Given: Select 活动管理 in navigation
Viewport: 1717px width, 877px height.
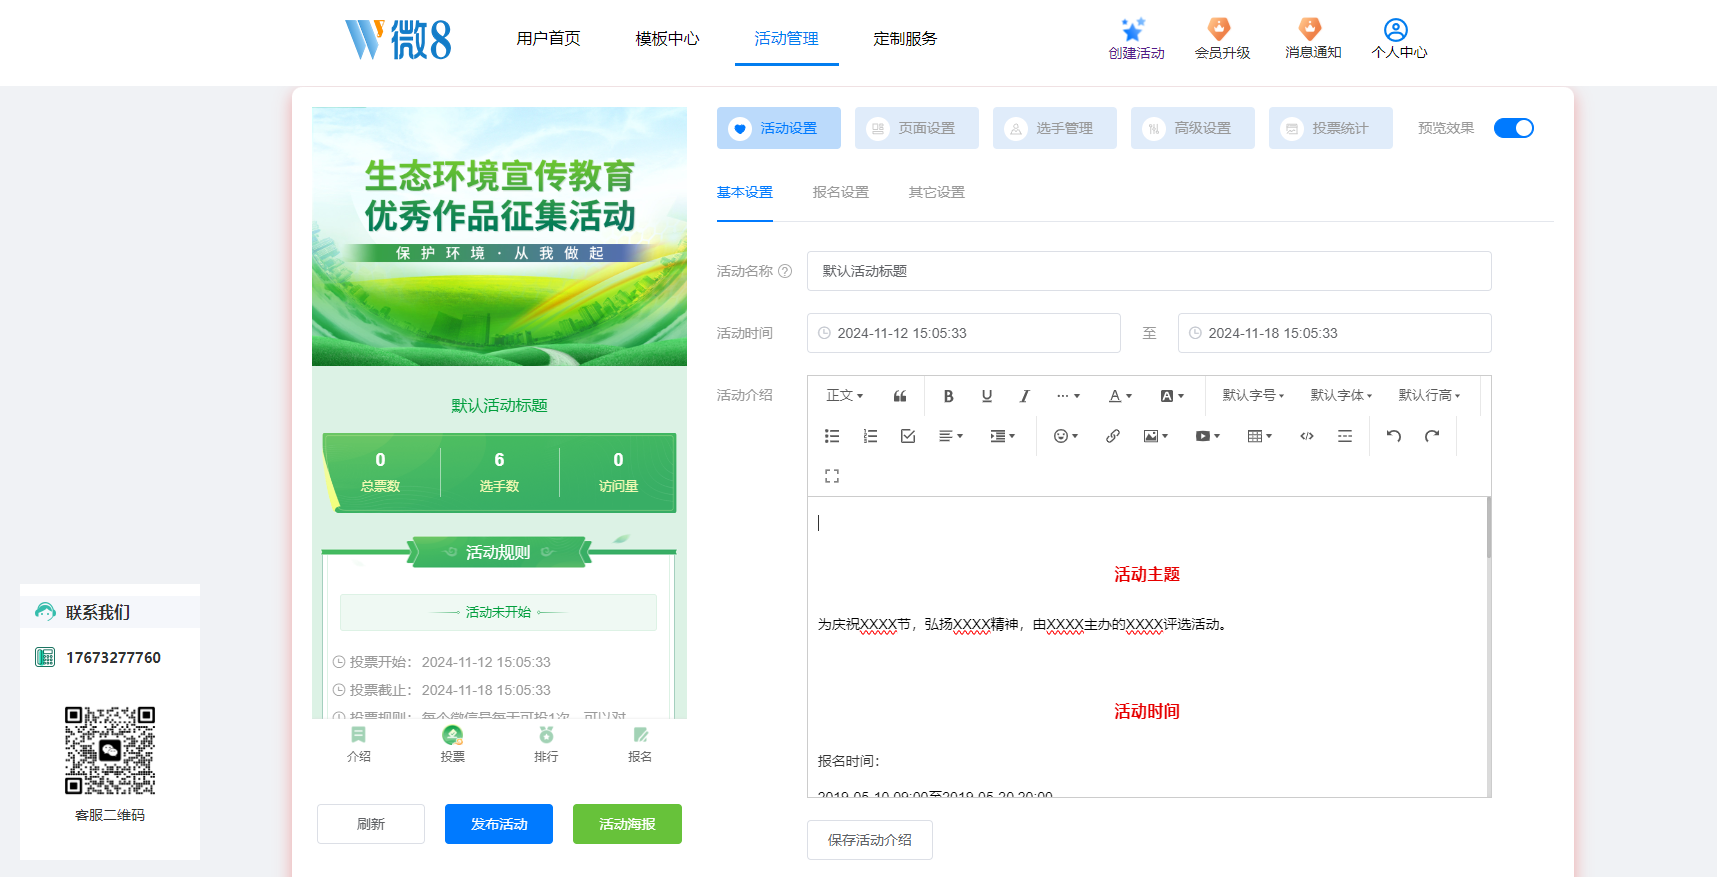Looking at the screenshot, I should 786,39.
